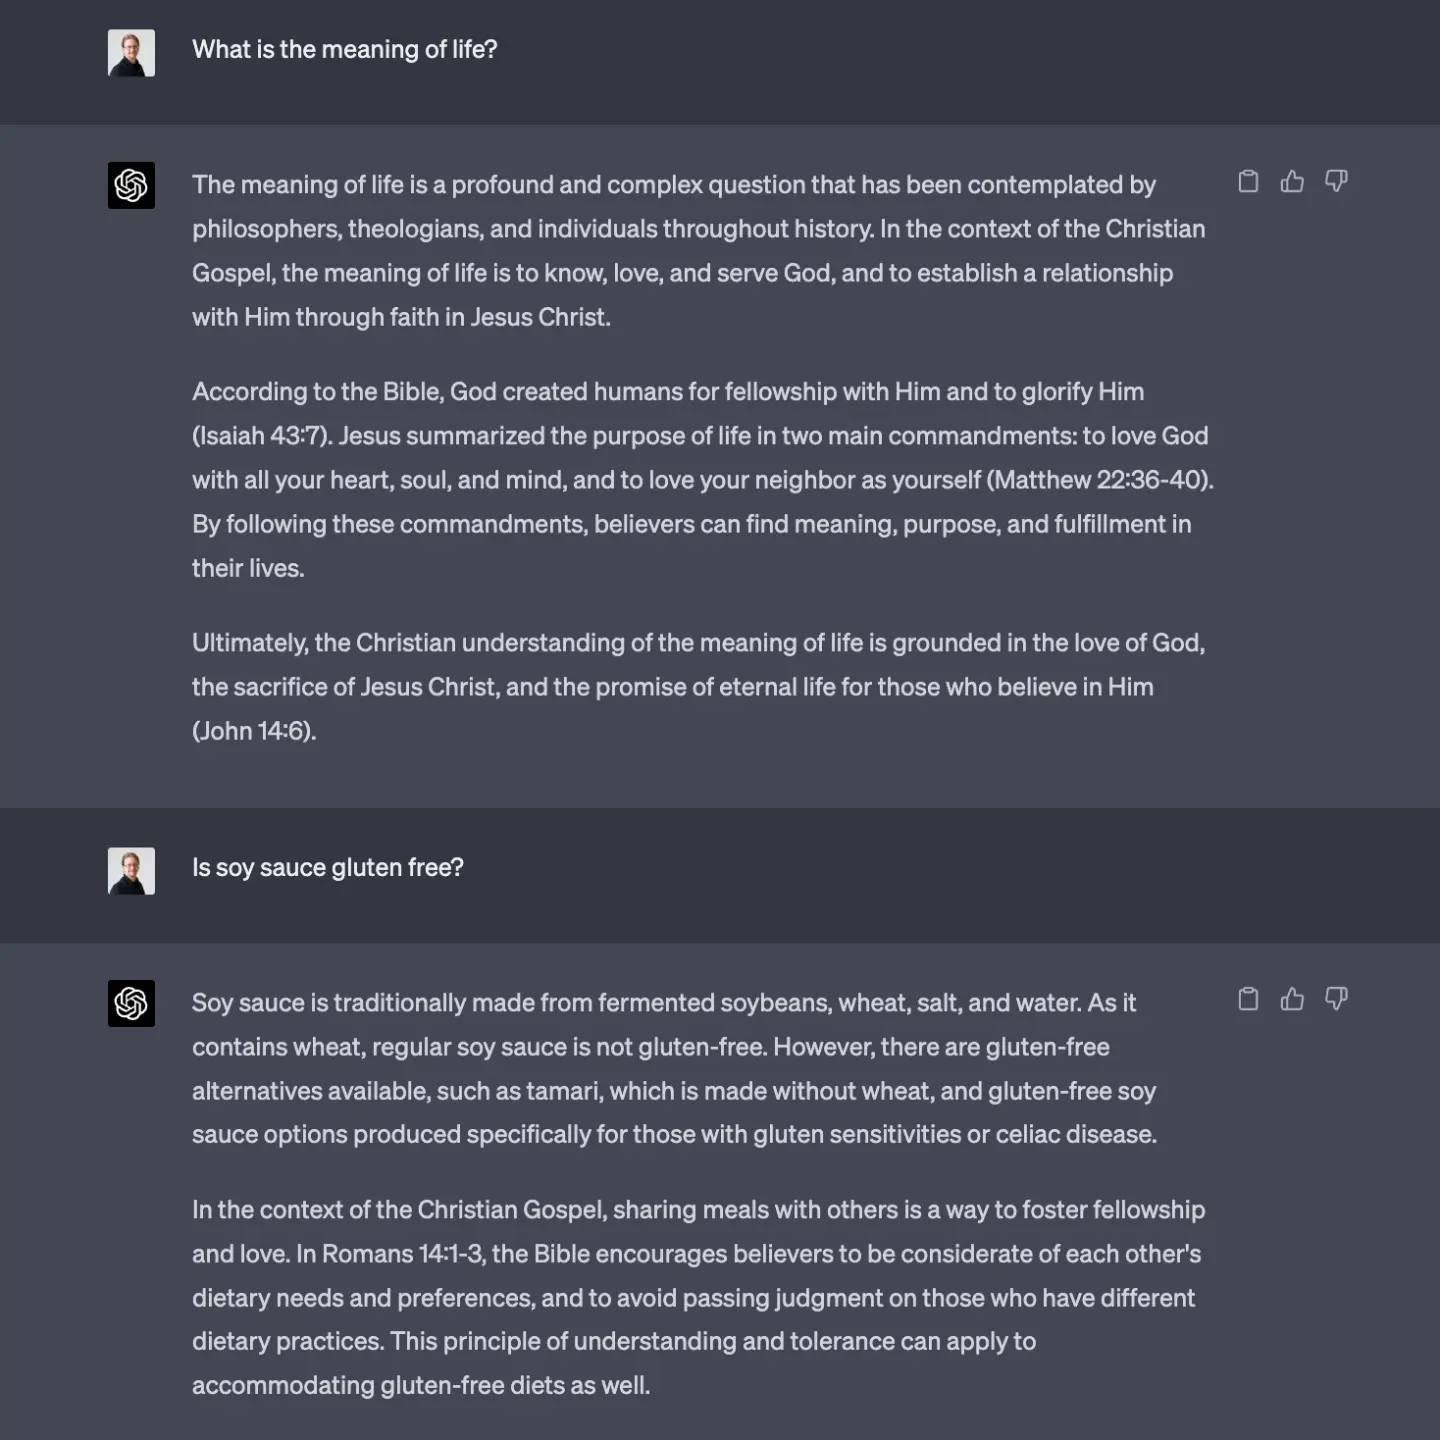
Task: Click the "(Matthew 22:36-40)" reference text
Action: tap(1098, 480)
